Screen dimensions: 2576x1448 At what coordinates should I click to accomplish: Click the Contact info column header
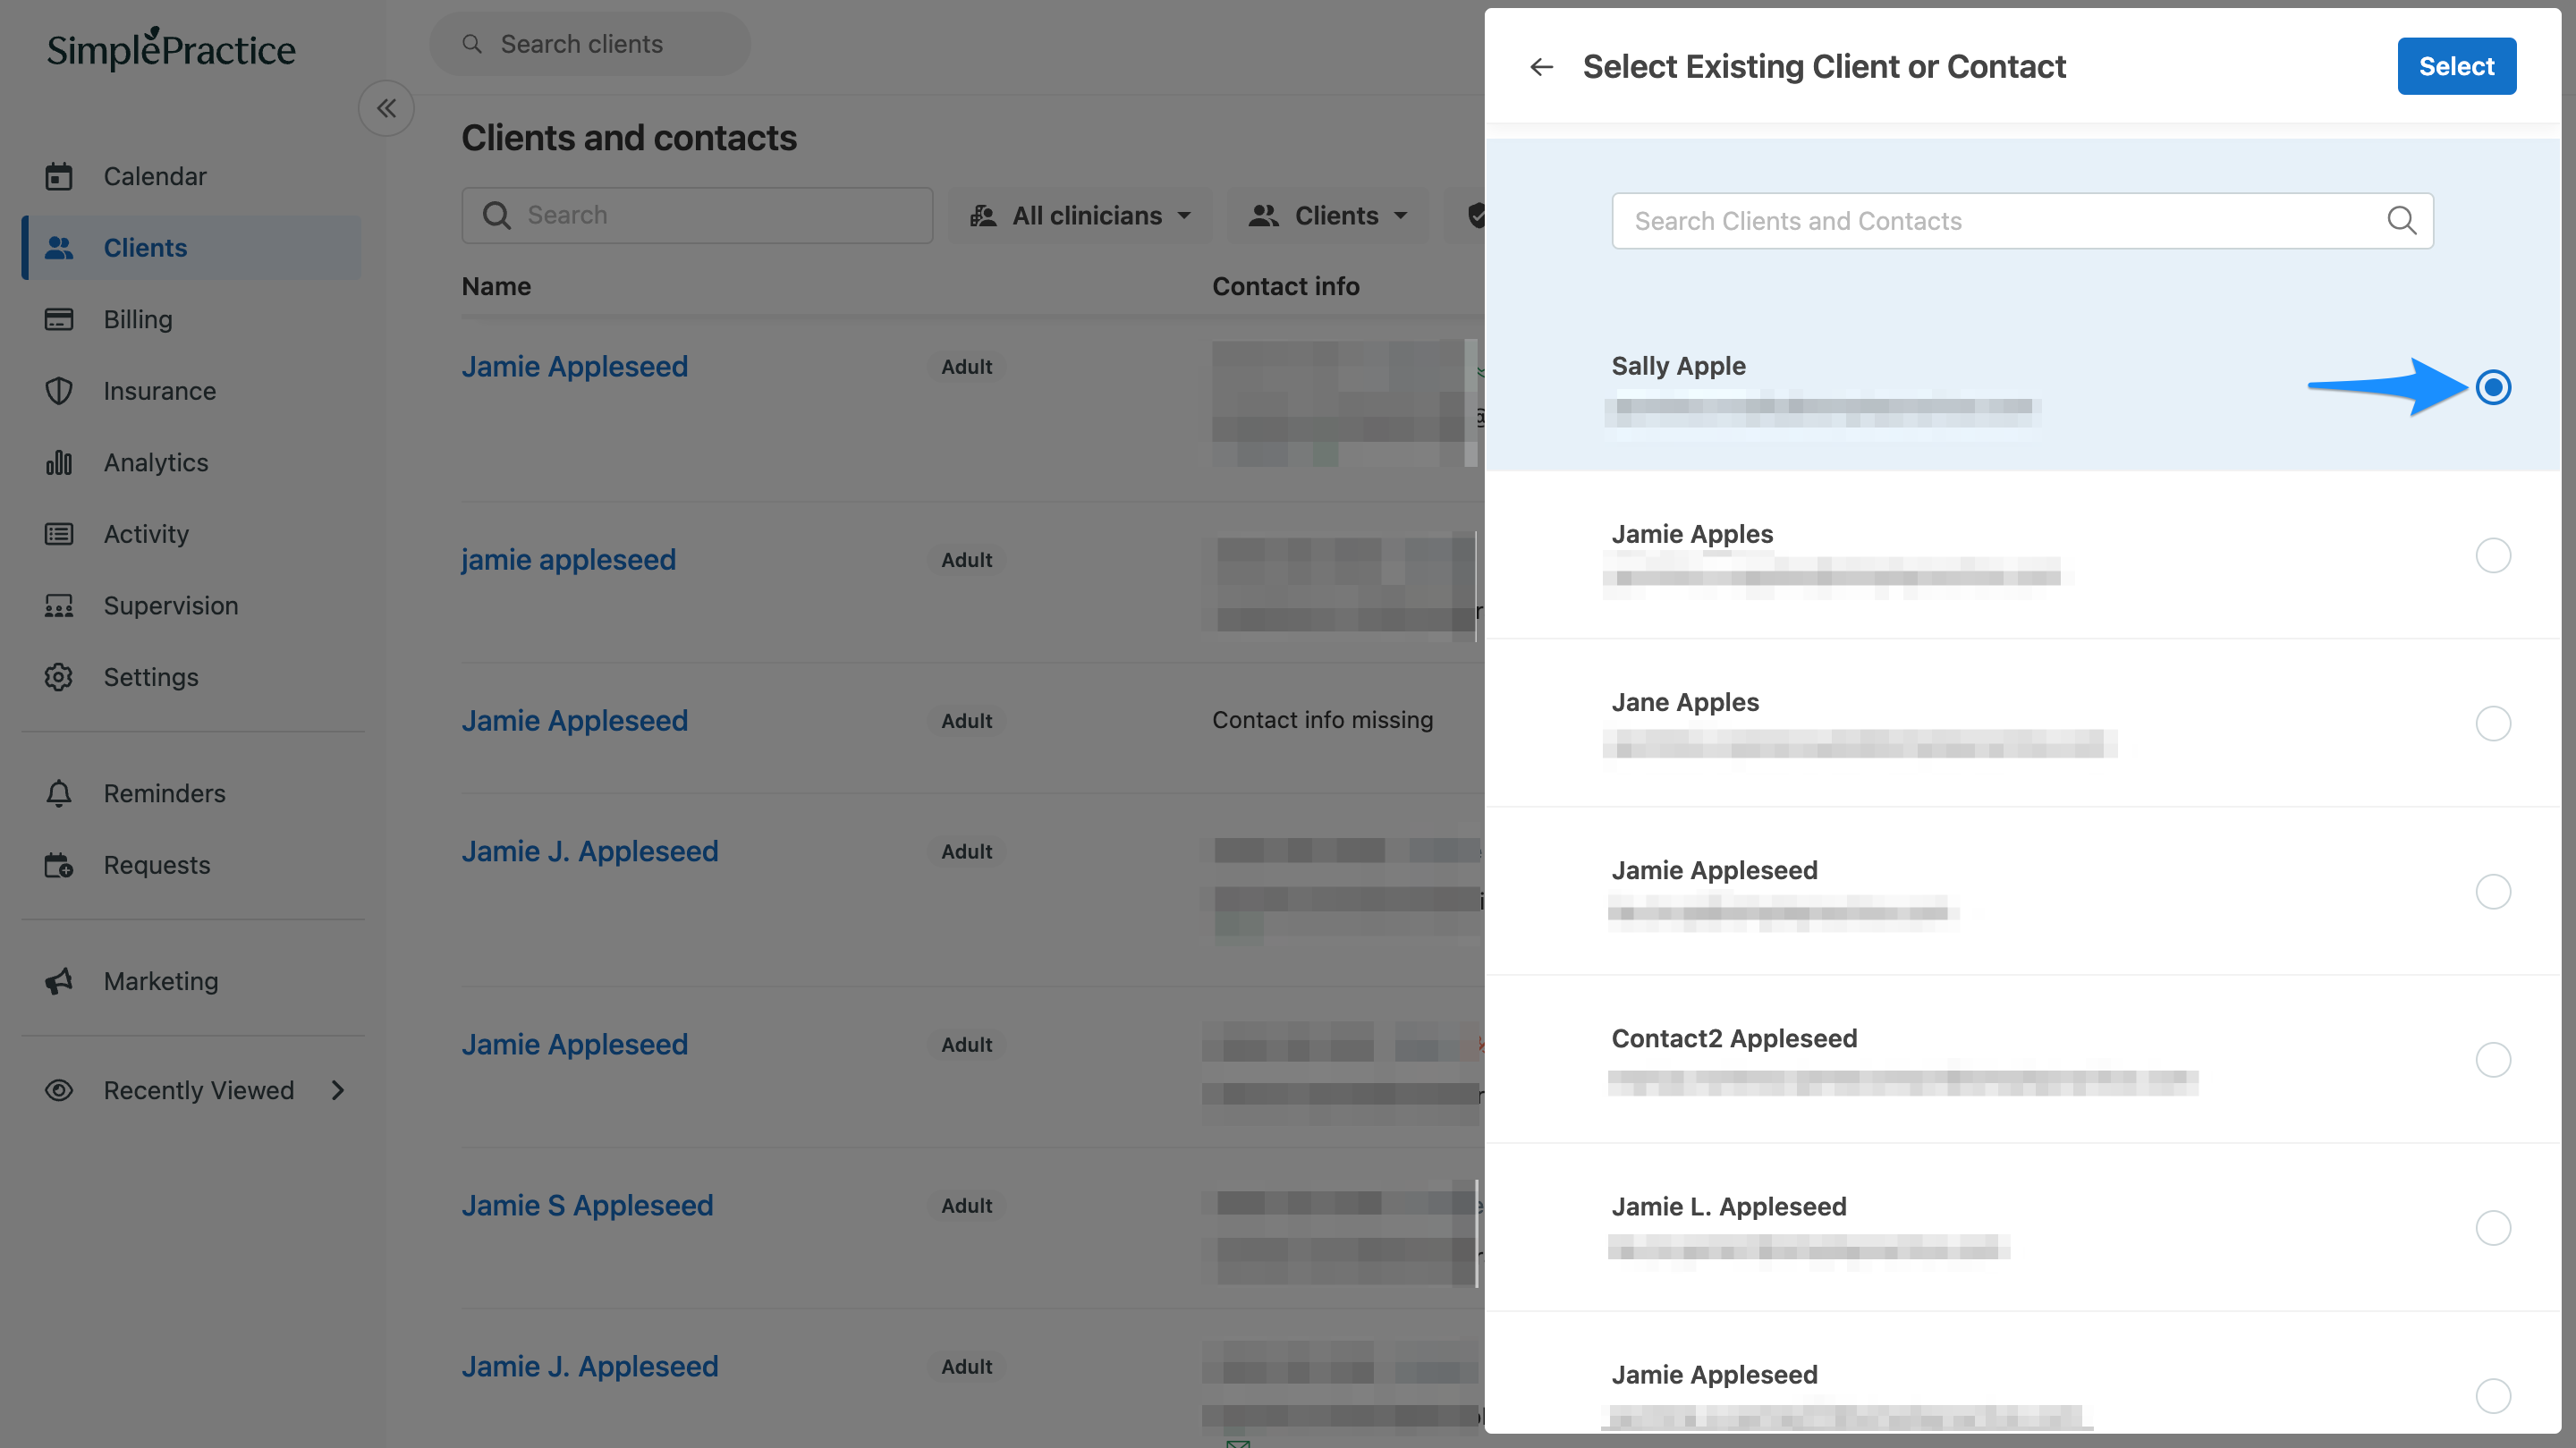click(1285, 286)
